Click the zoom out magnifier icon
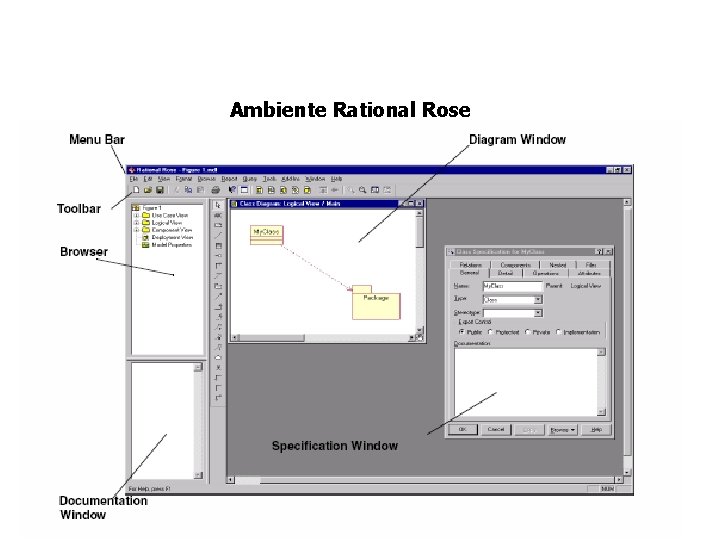 click(363, 190)
